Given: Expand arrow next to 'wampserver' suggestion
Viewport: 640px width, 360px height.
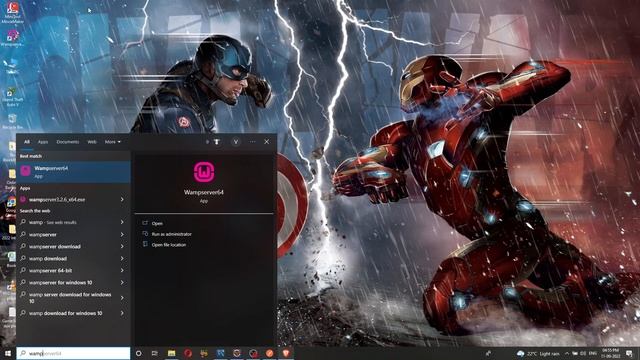Looking at the screenshot, I should pyautogui.click(x=122, y=235).
